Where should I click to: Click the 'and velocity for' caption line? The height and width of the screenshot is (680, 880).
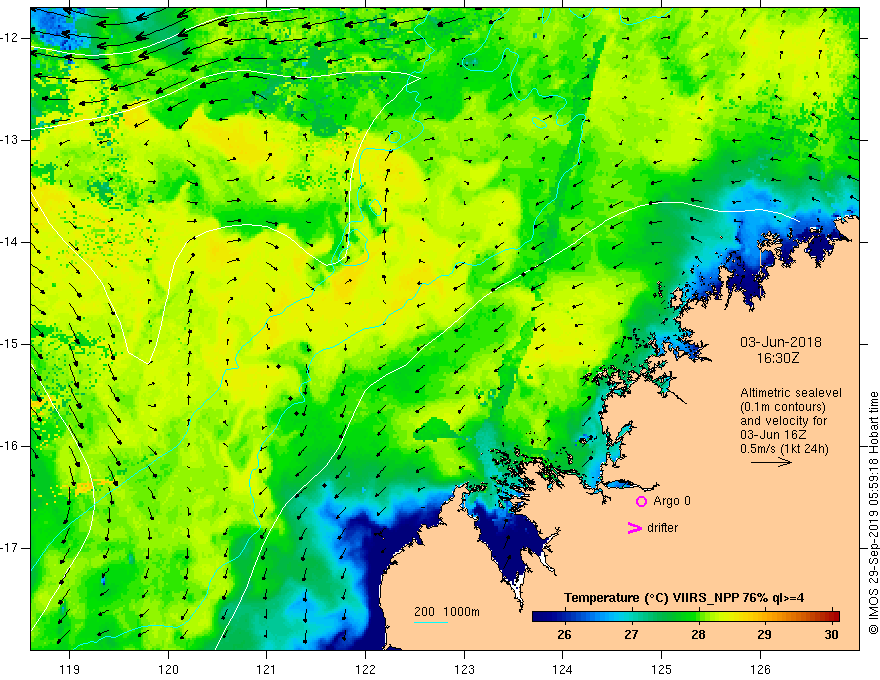(x=783, y=421)
